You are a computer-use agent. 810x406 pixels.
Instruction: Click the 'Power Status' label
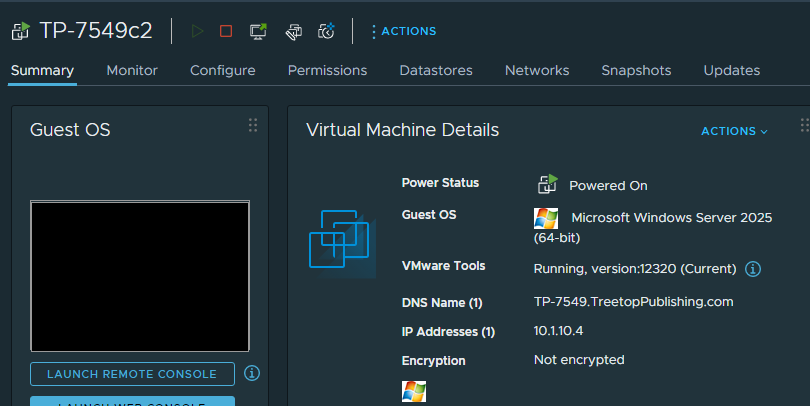pyautogui.click(x=440, y=183)
